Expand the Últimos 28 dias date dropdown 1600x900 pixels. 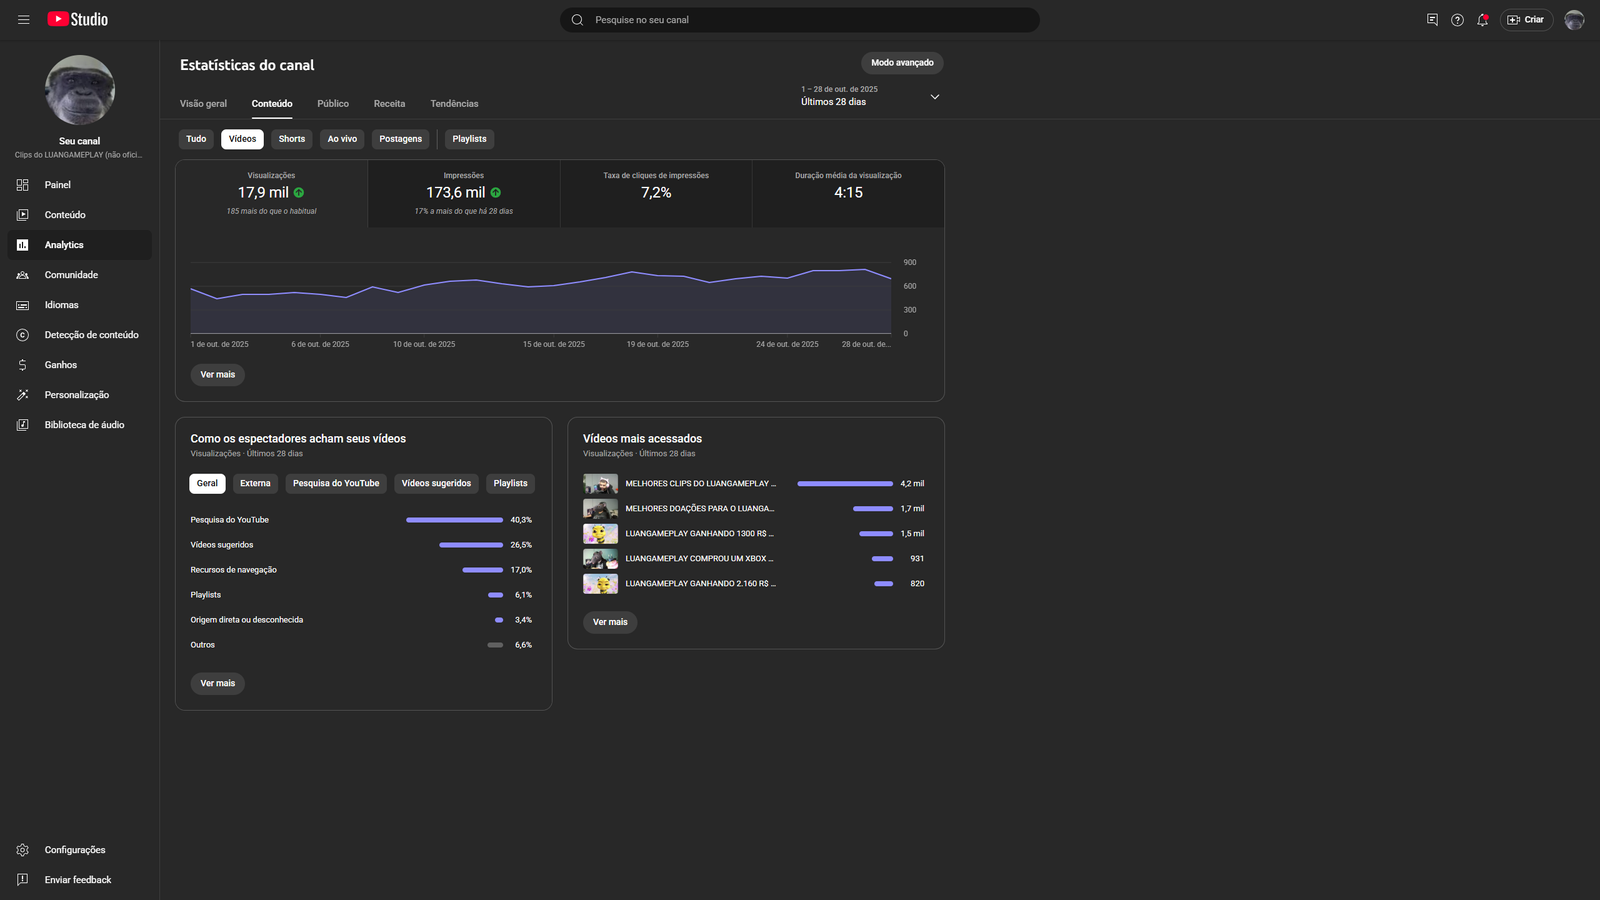click(934, 97)
